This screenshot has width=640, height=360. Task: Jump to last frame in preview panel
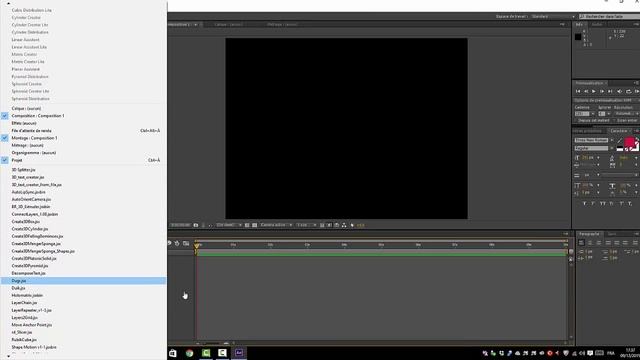610,91
